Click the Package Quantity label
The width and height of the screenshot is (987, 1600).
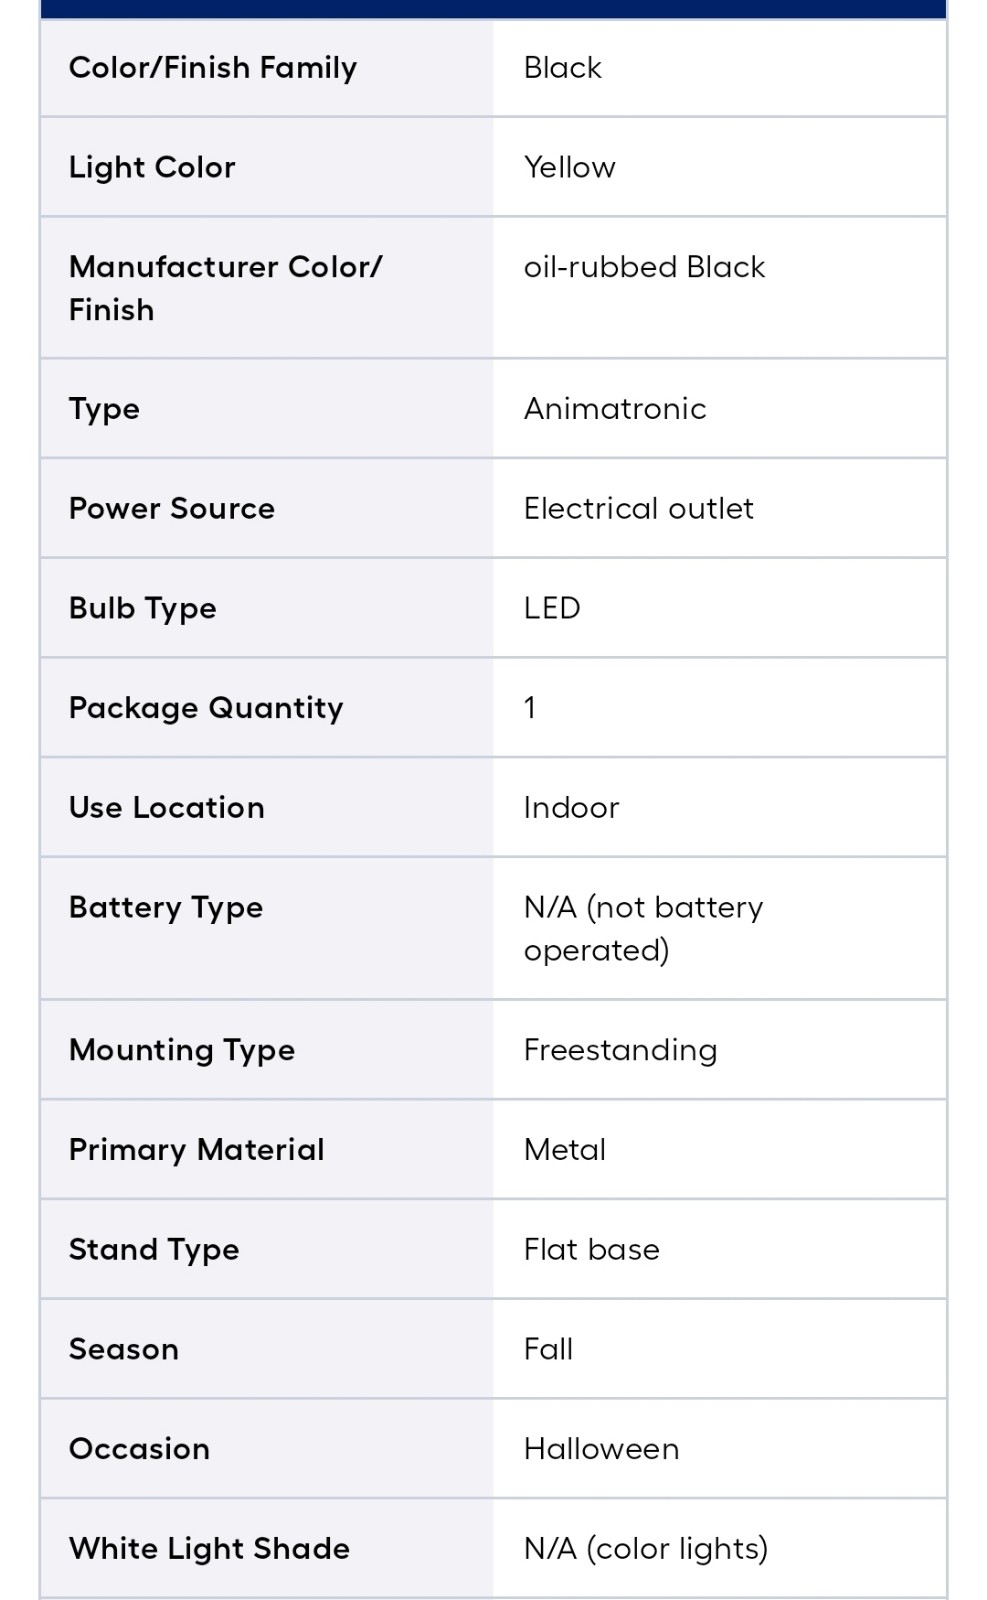point(205,708)
